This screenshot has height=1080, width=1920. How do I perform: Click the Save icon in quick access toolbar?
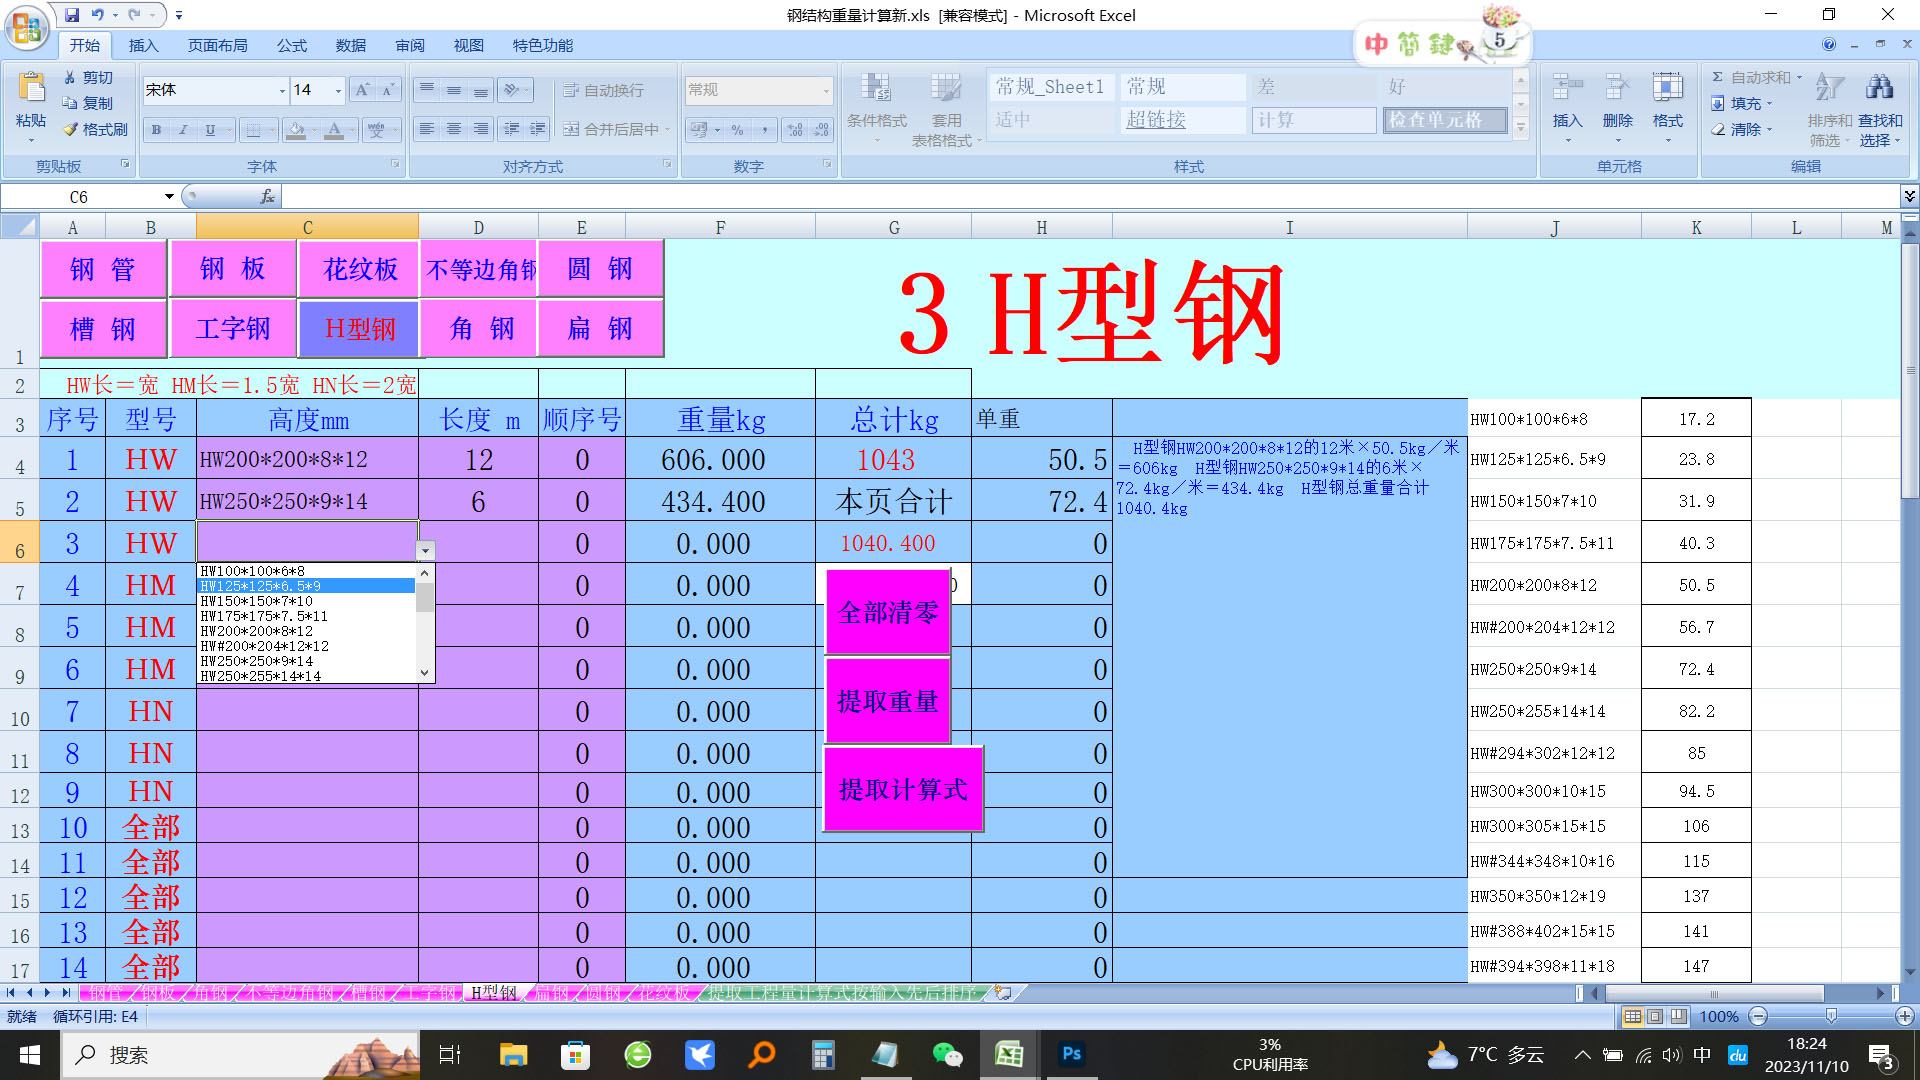72,15
